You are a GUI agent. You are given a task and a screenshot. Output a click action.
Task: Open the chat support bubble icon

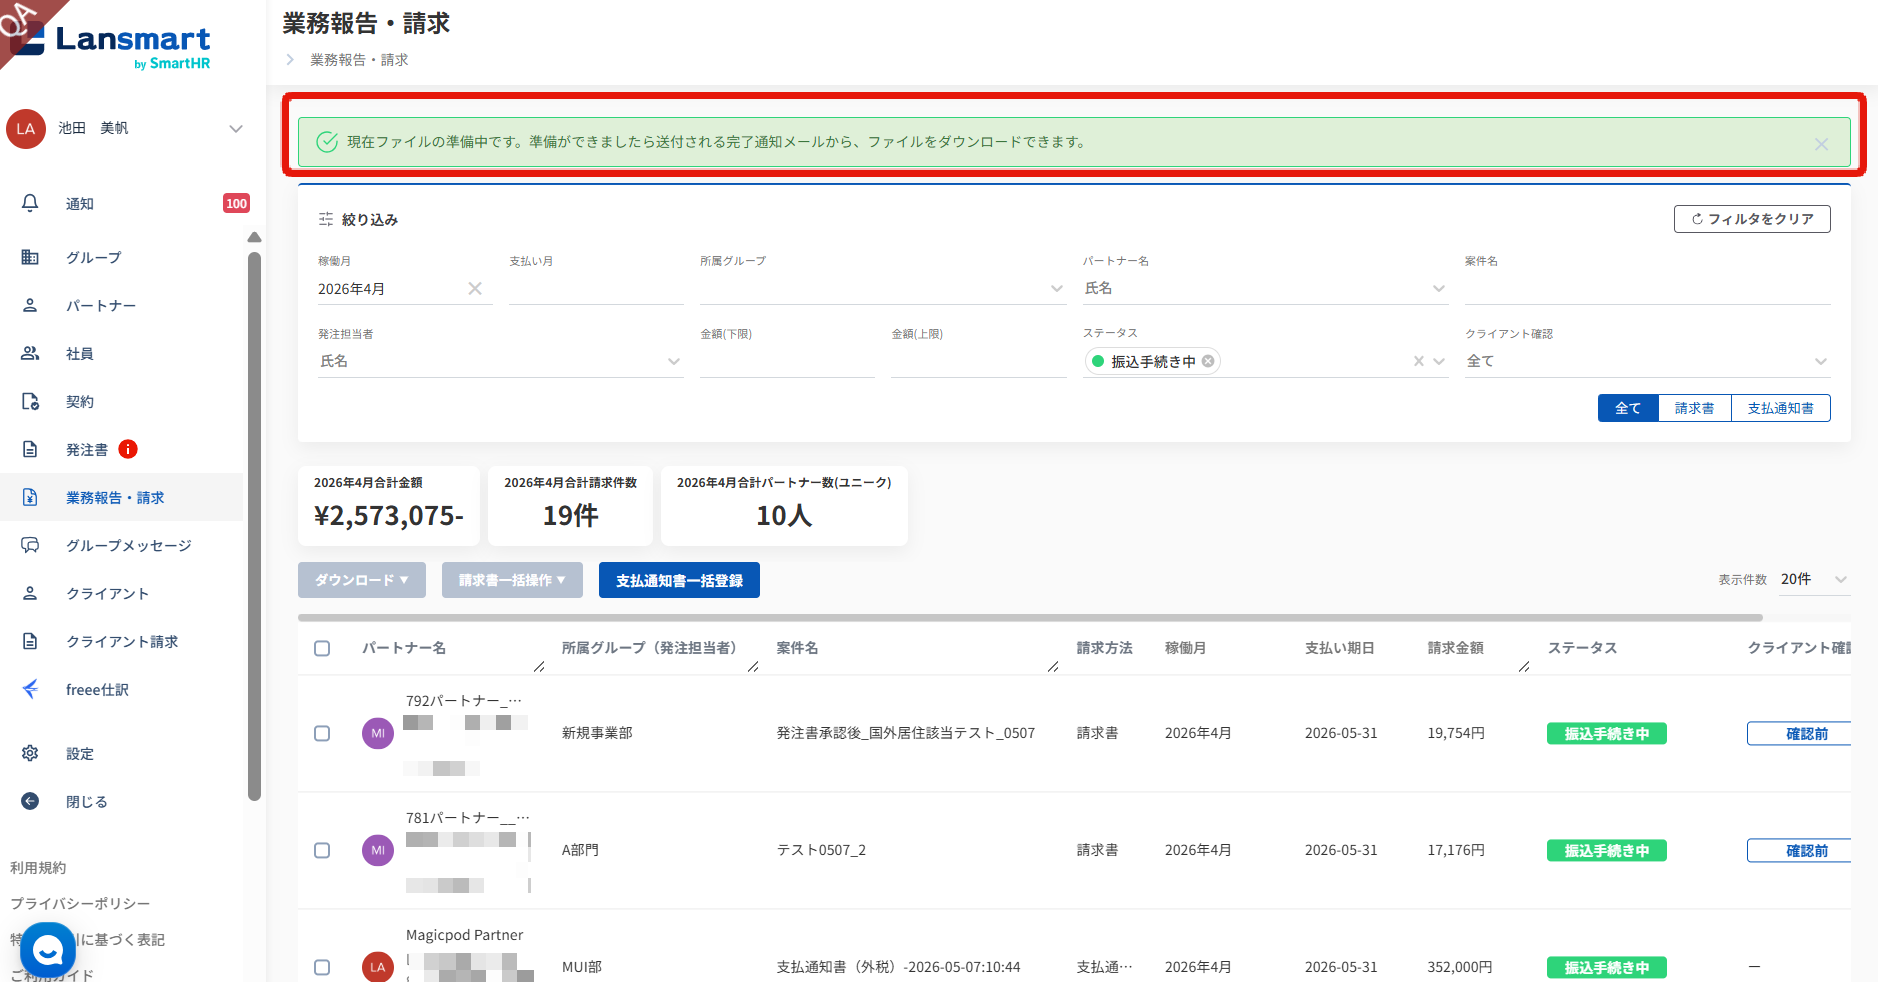pyautogui.click(x=48, y=950)
